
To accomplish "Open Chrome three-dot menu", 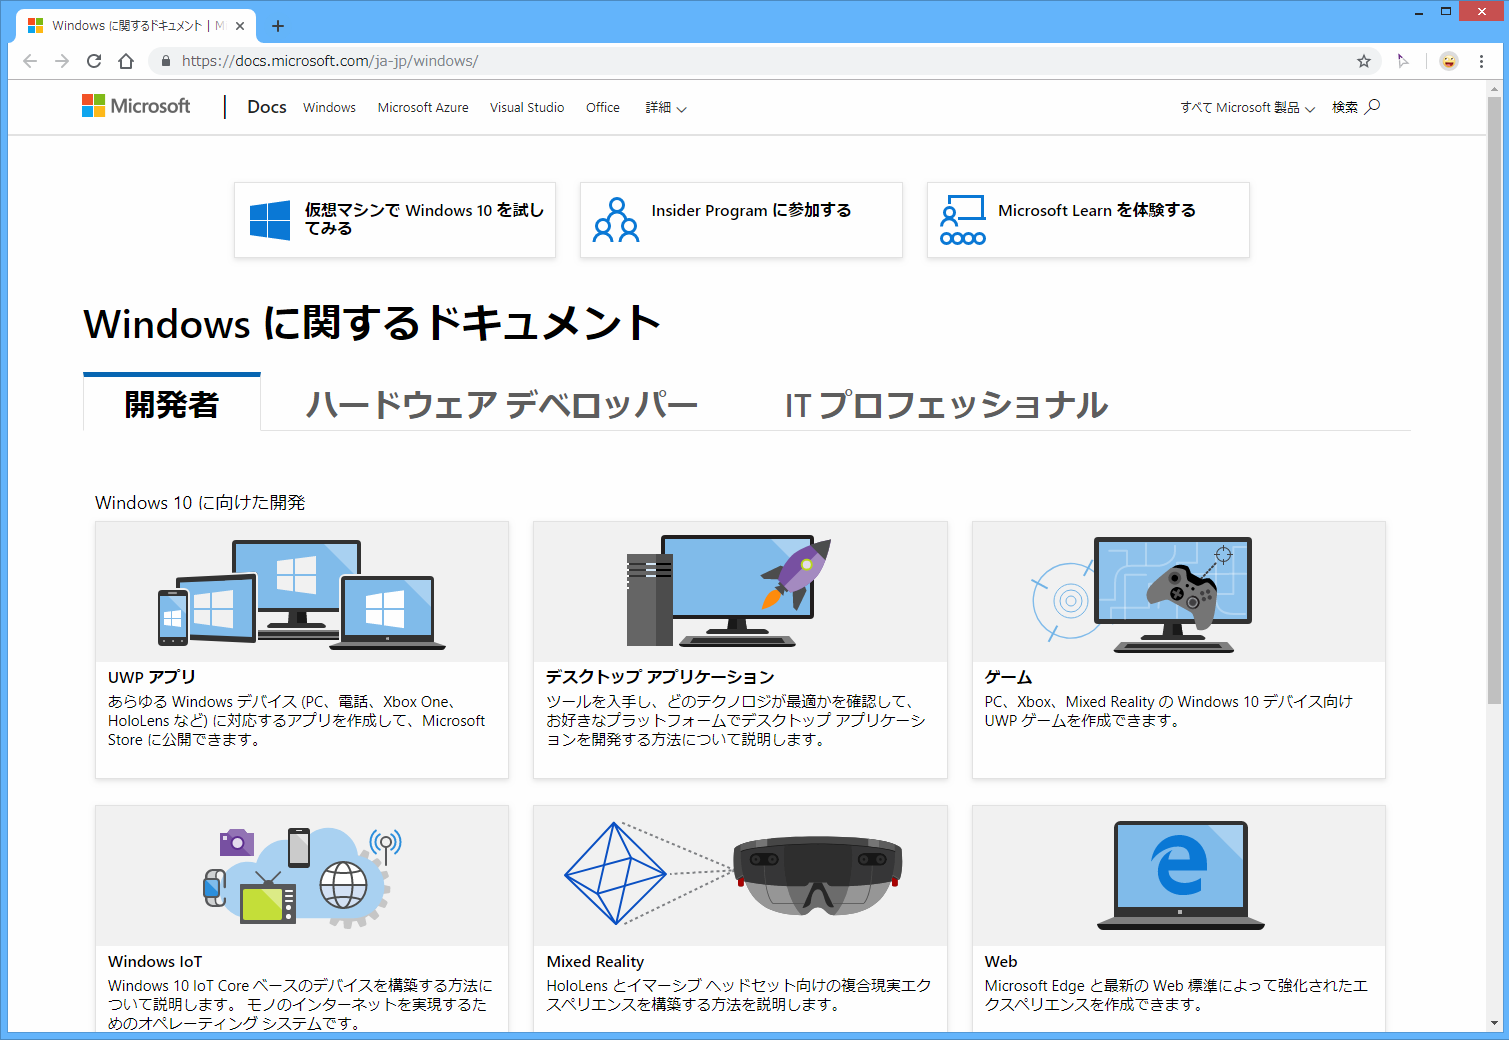I will pyautogui.click(x=1481, y=61).
